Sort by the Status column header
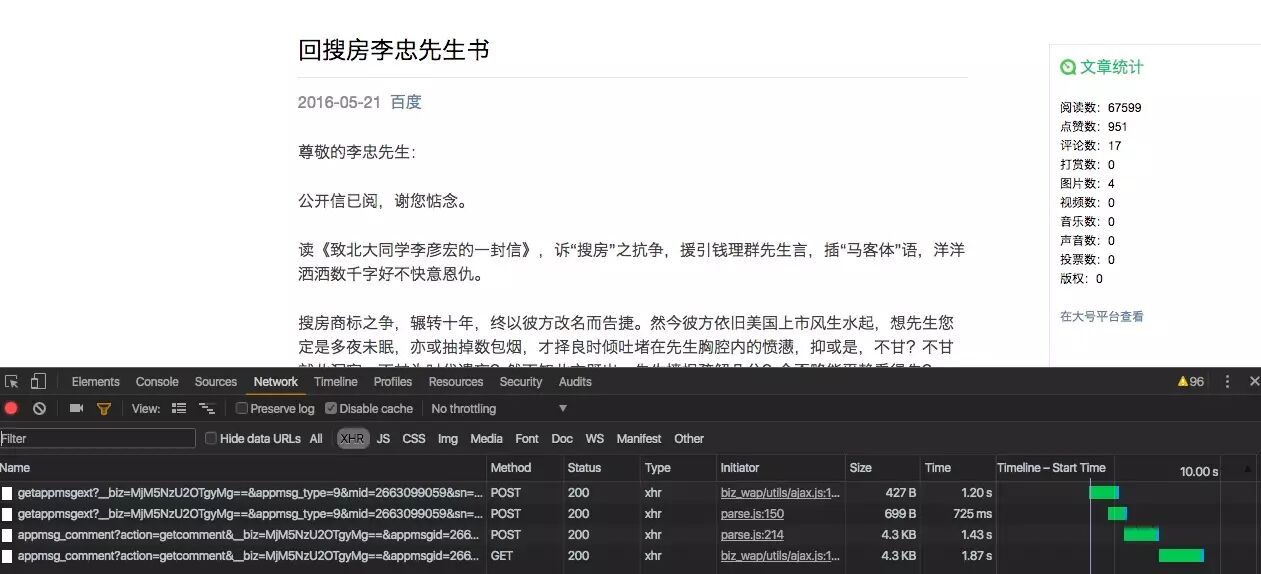1261x574 pixels. click(x=601, y=468)
